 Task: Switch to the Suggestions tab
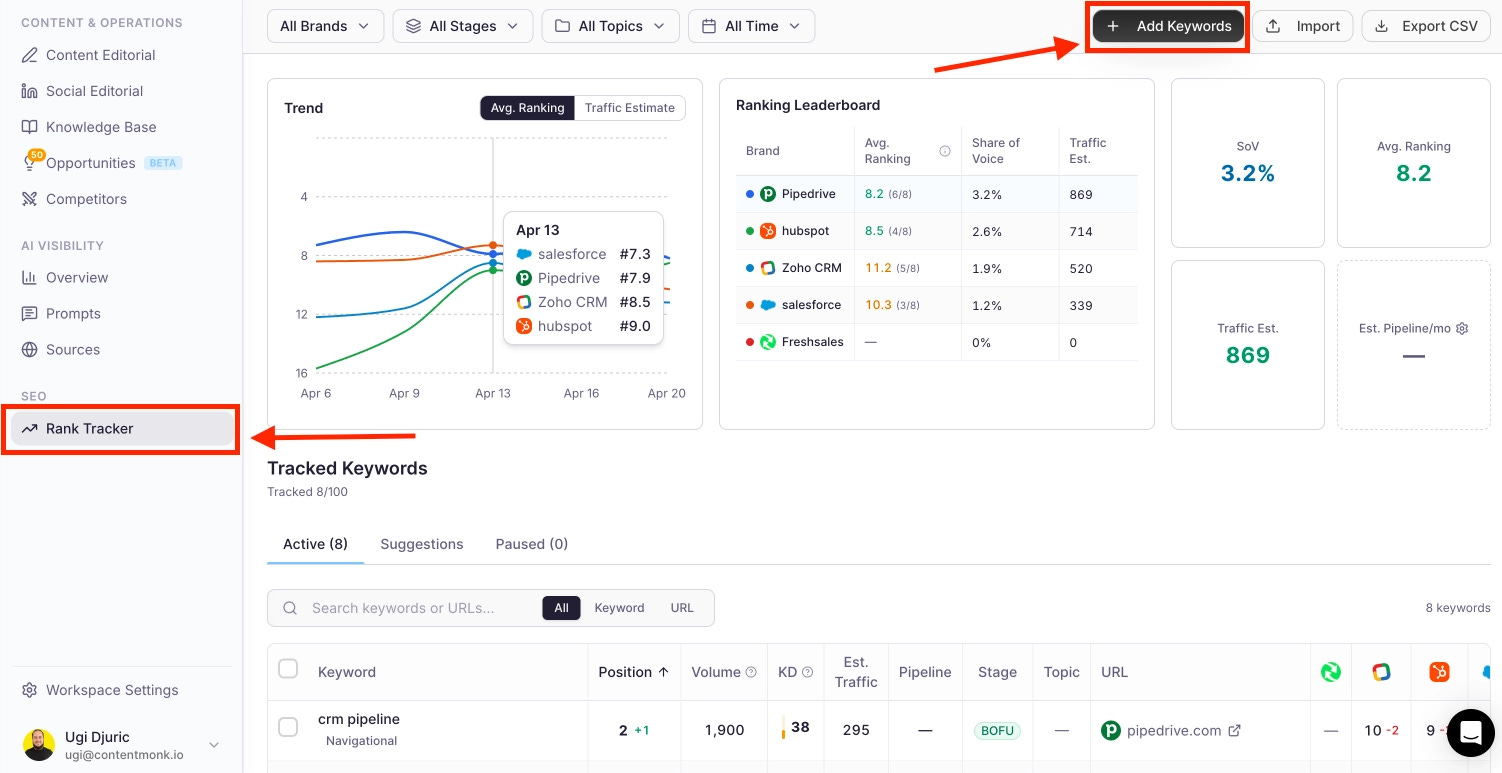point(422,544)
